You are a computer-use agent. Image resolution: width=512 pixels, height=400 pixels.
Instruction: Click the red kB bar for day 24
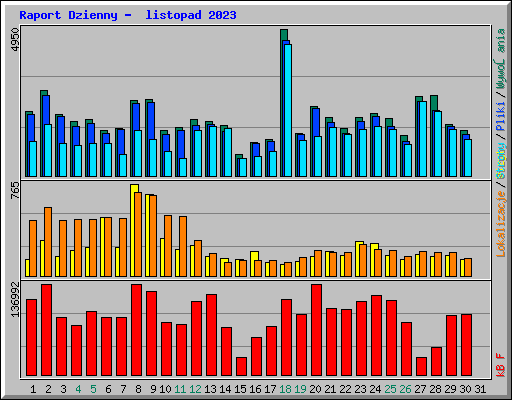(x=376, y=335)
